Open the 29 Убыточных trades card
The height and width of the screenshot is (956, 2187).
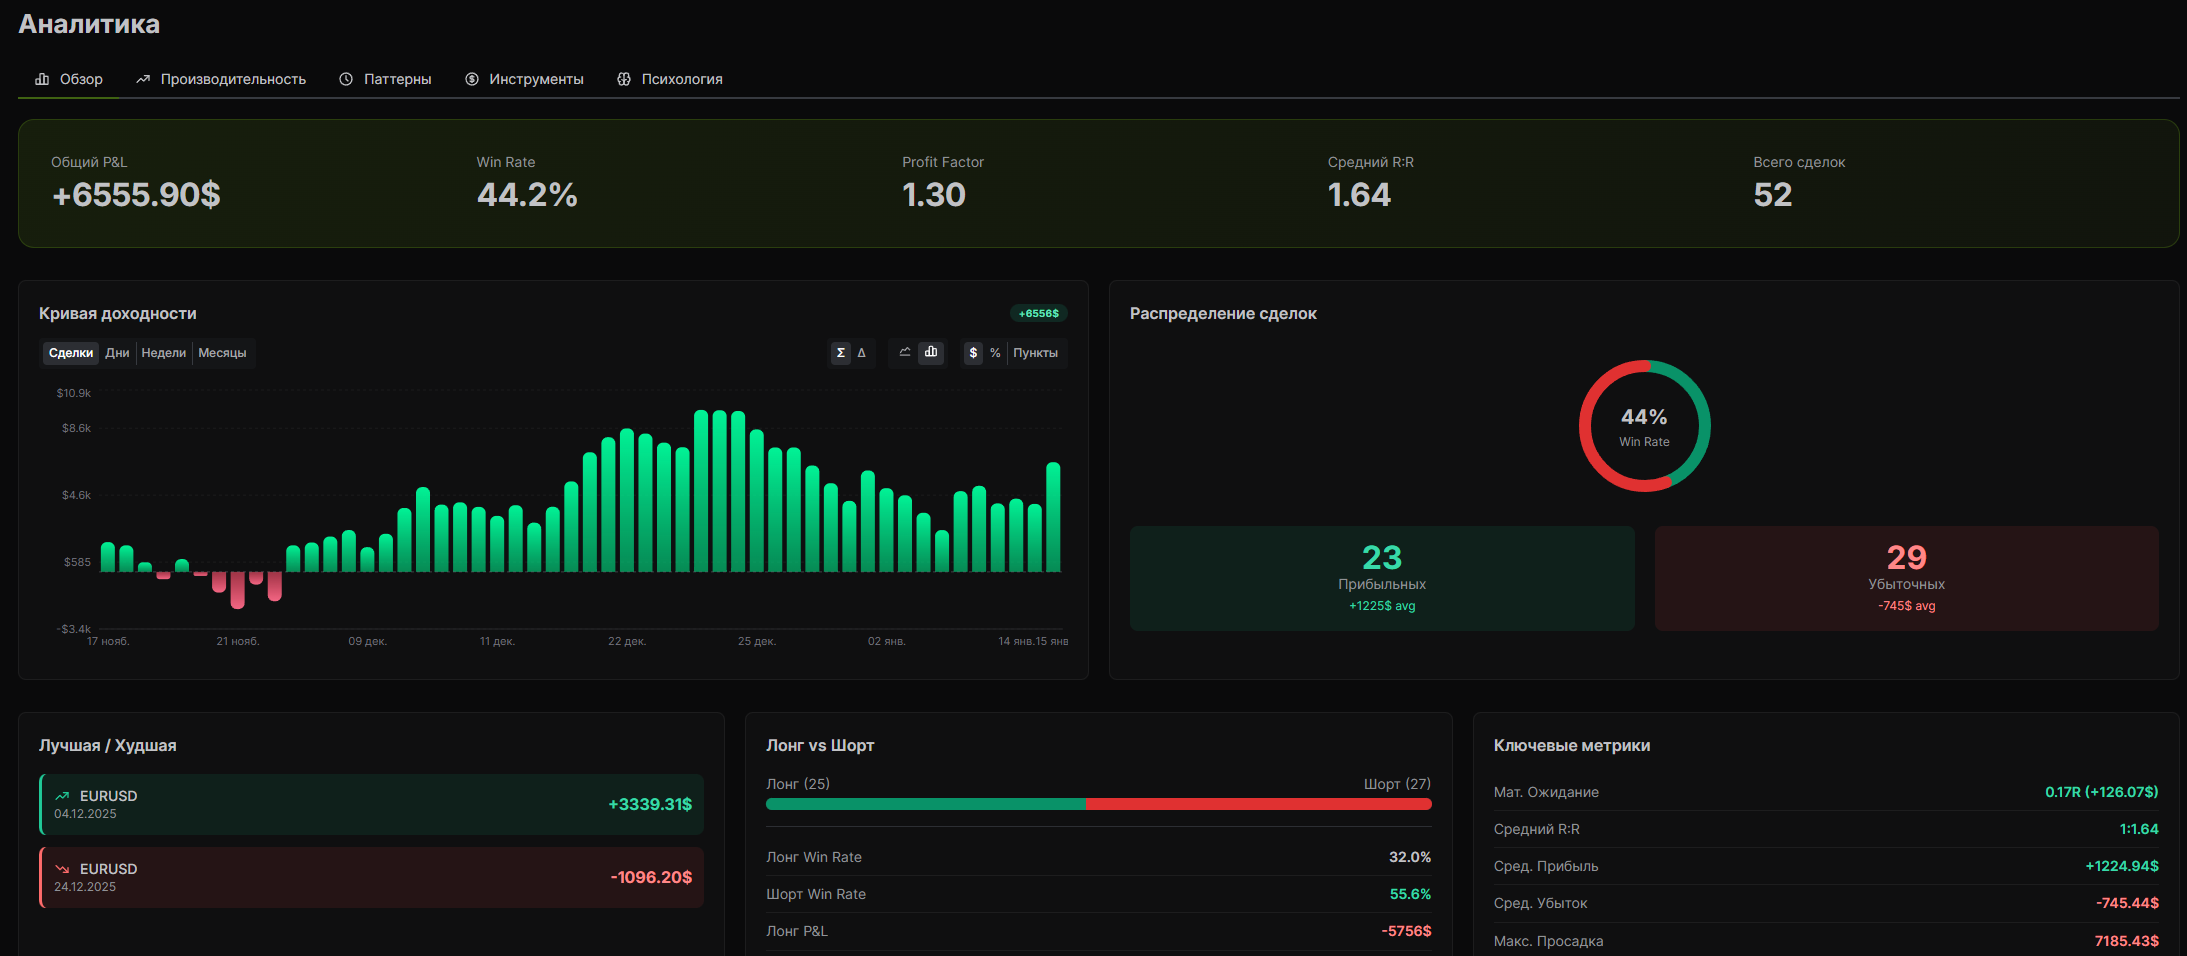pyautogui.click(x=1906, y=578)
